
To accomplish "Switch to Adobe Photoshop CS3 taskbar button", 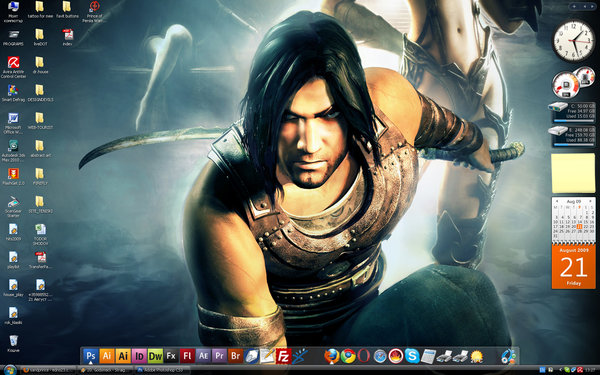I will (162, 370).
